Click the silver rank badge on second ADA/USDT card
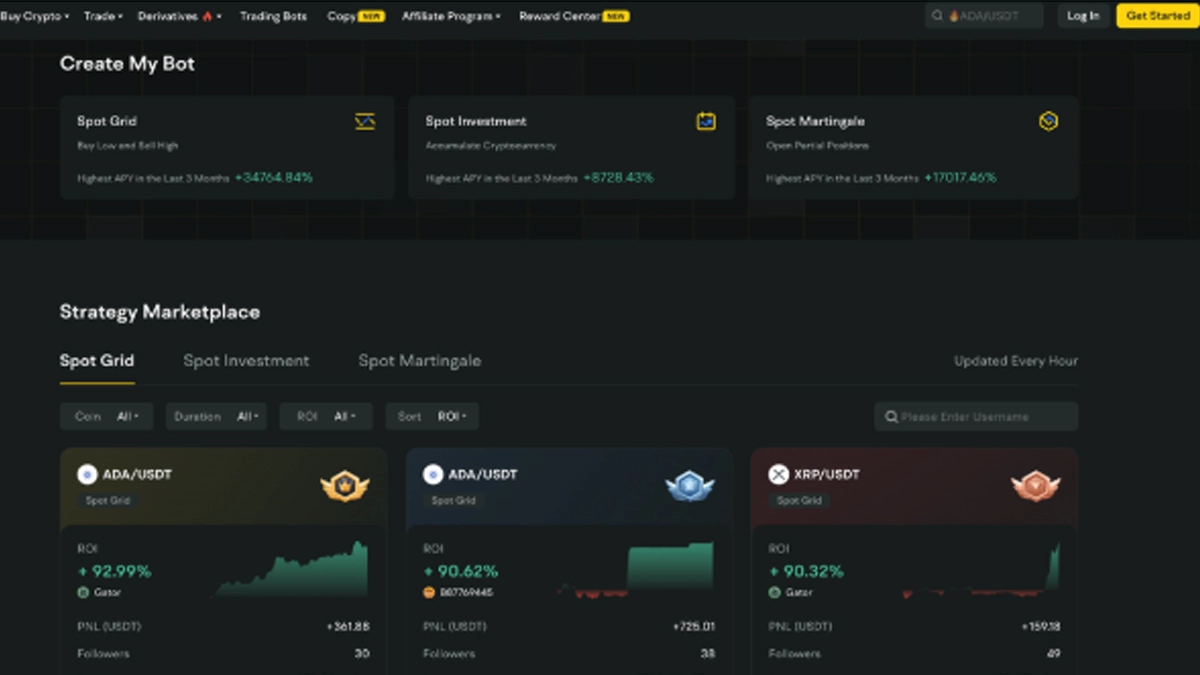 pyautogui.click(x=690, y=487)
